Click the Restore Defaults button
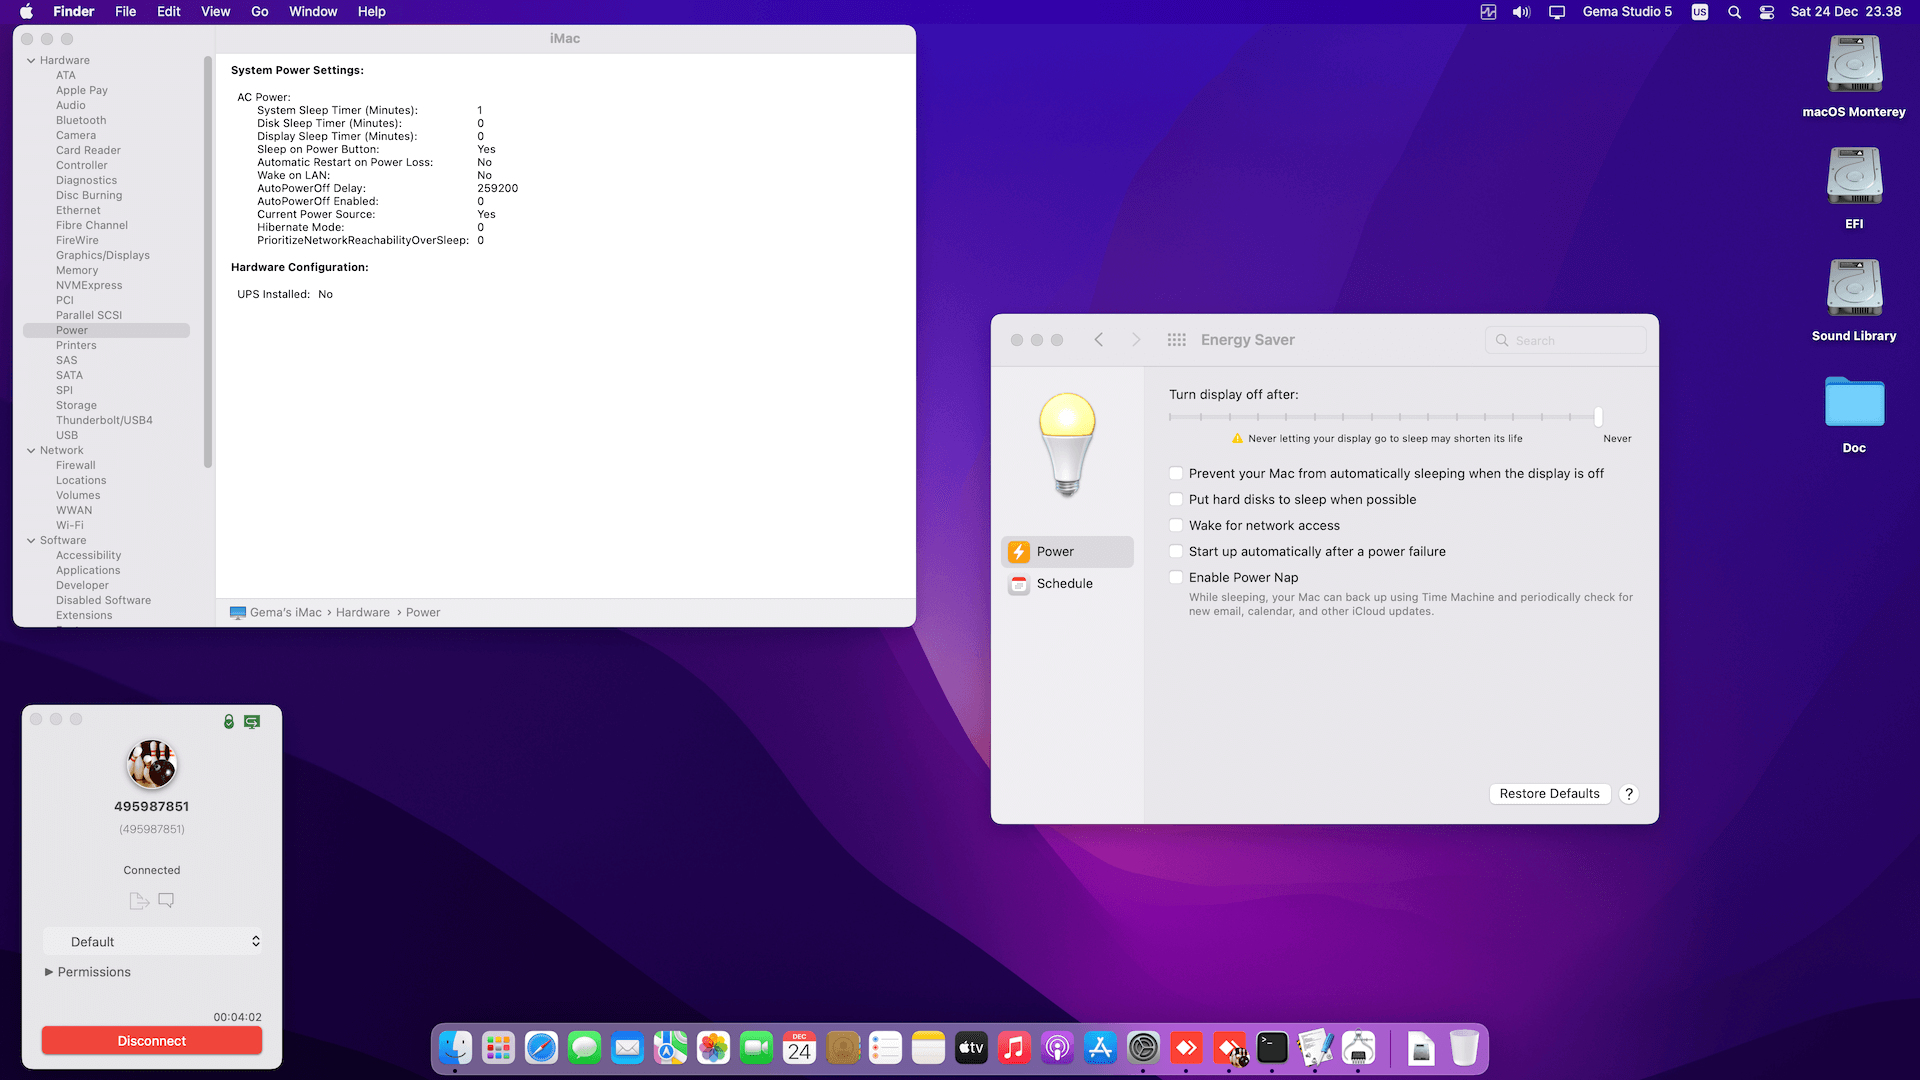Viewport: 1920px width, 1080px height. click(x=1549, y=794)
